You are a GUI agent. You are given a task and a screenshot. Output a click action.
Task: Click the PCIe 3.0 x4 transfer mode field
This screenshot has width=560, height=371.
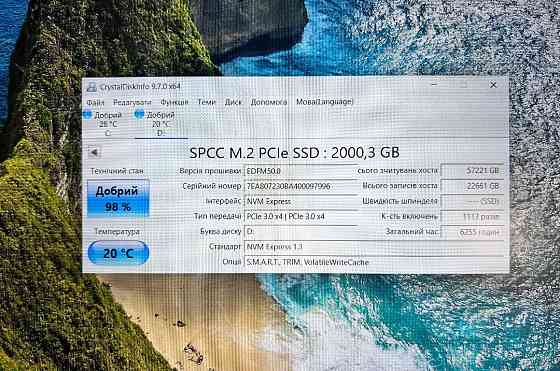pyautogui.click(x=301, y=216)
